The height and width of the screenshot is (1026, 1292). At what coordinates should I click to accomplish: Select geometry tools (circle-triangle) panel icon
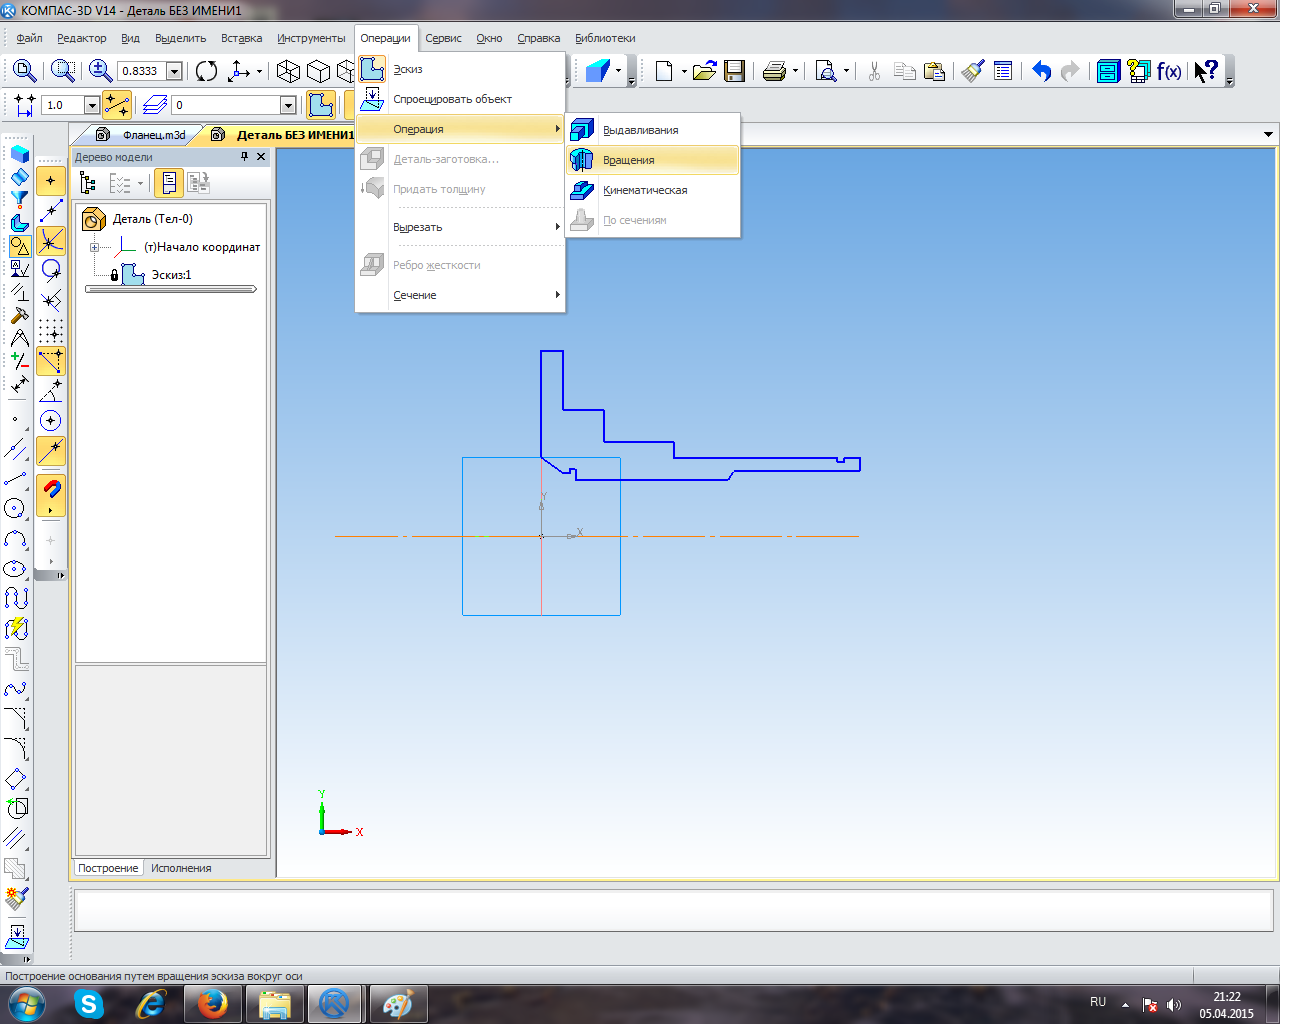click(x=19, y=245)
